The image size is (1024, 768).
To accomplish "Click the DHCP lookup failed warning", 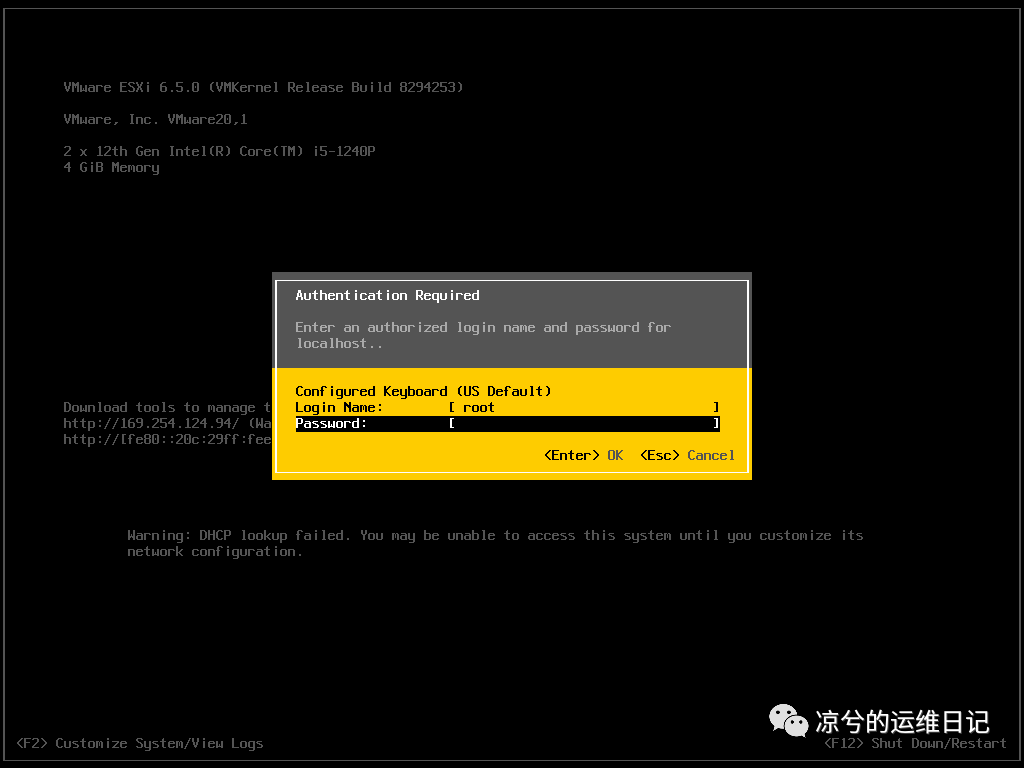I will (x=495, y=543).
